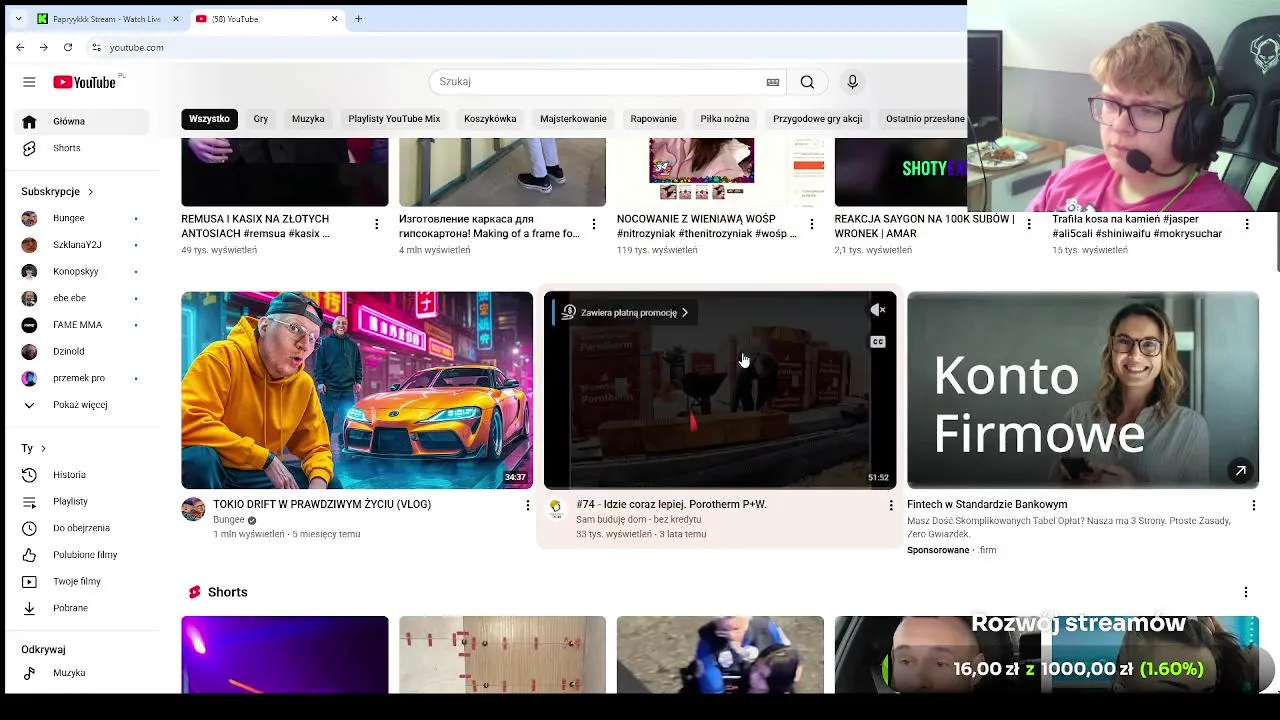Open options for REAKCJA SAYGON video
Viewport: 1280px width, 720px height.
click(x=1029, y=224)
